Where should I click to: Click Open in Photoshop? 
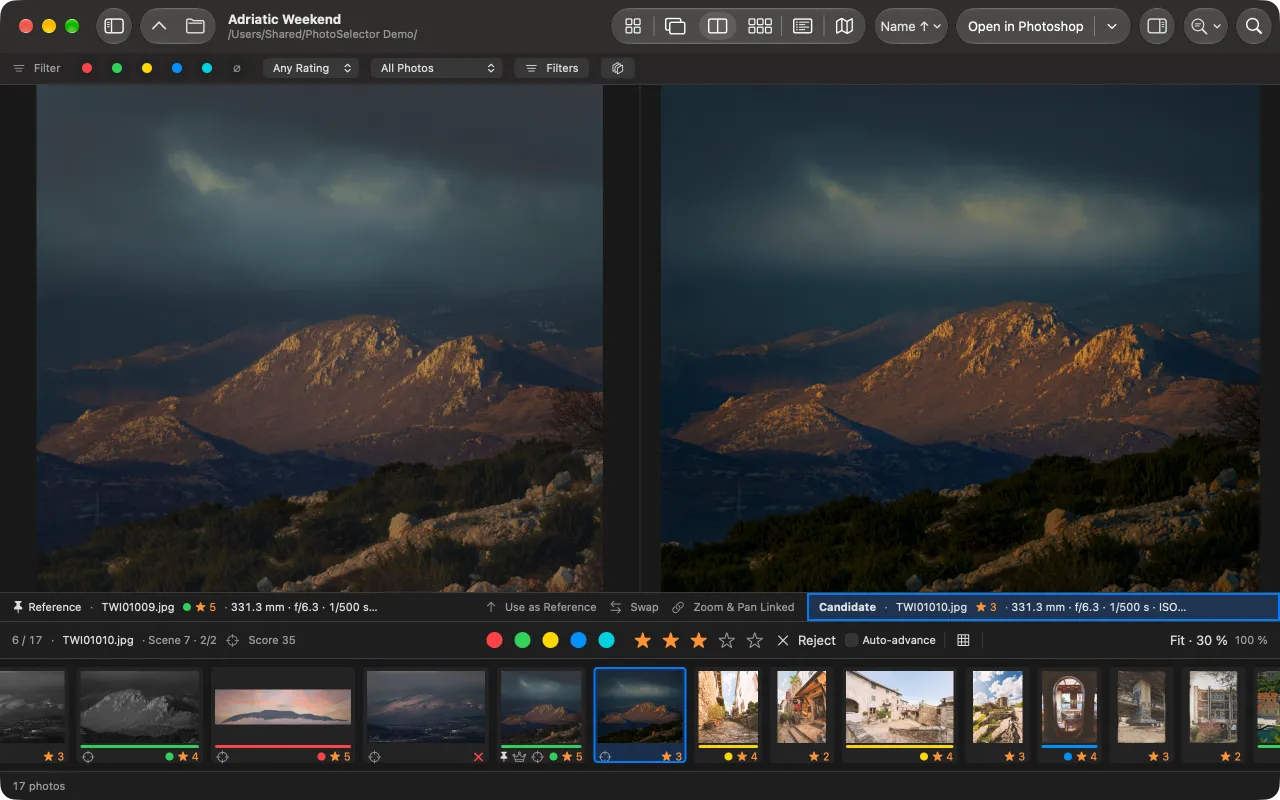(x=1025, y=26)
